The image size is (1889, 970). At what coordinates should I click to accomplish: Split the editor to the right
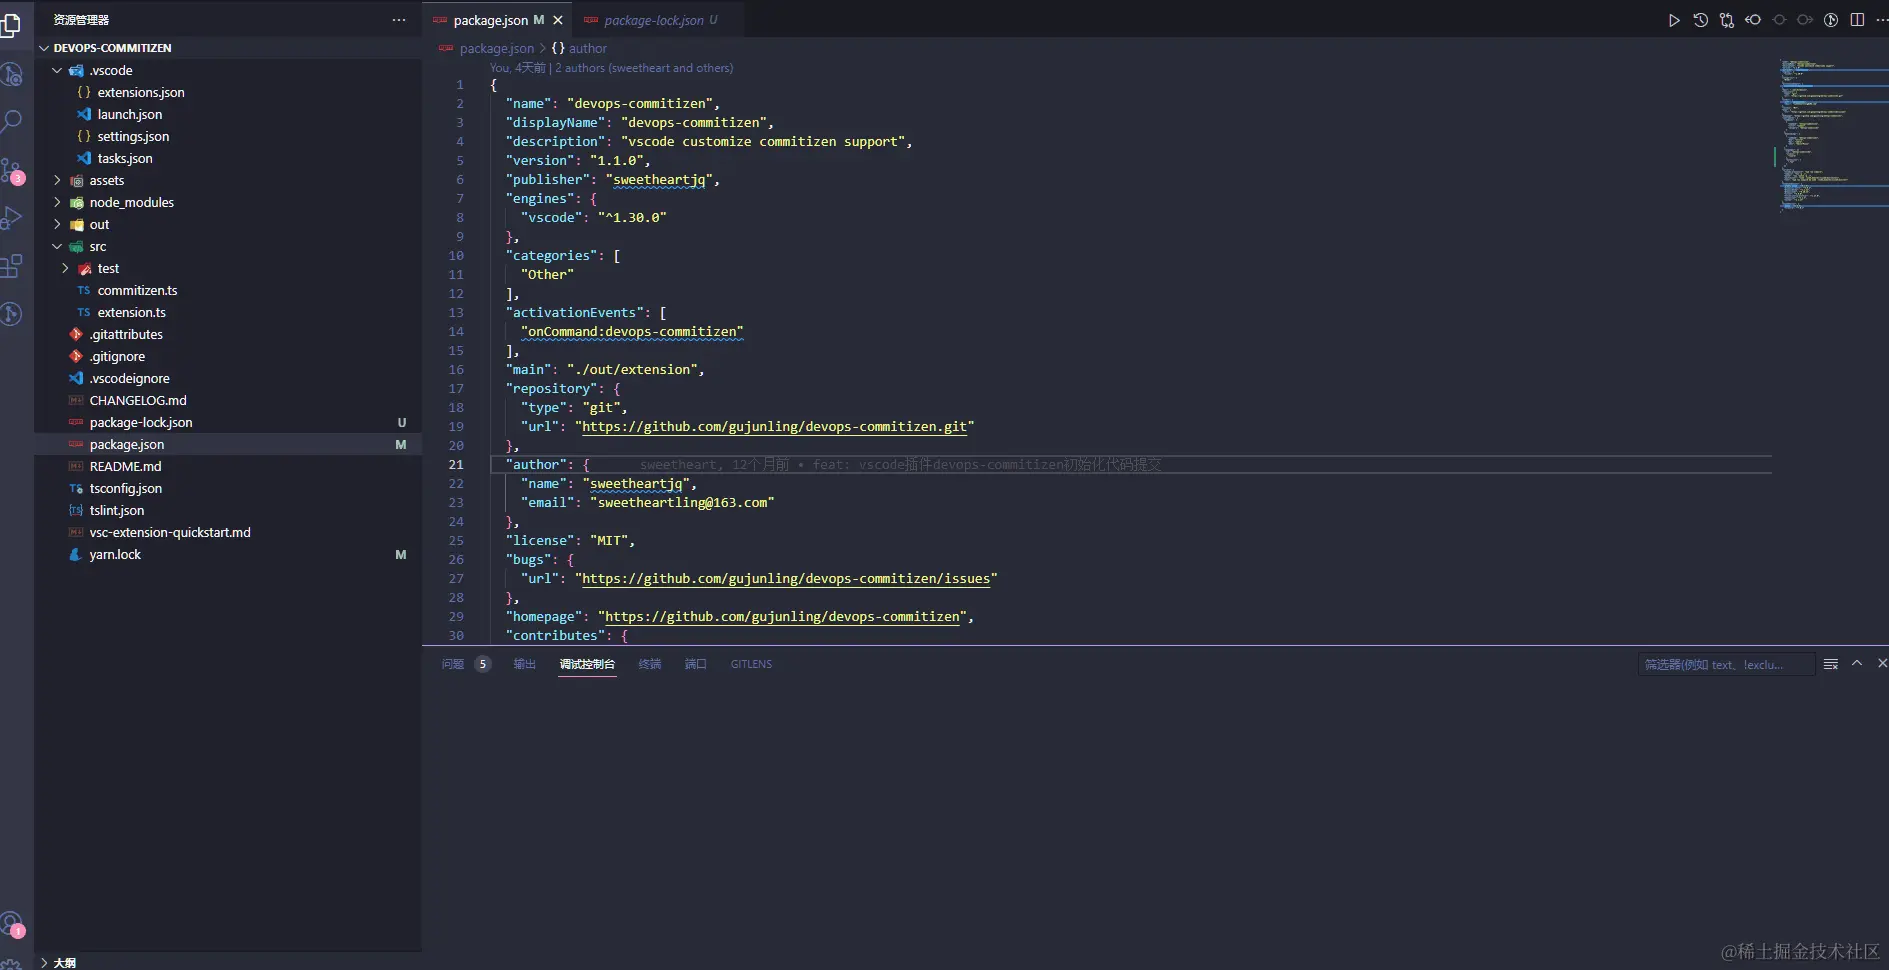pos(1857,20)
